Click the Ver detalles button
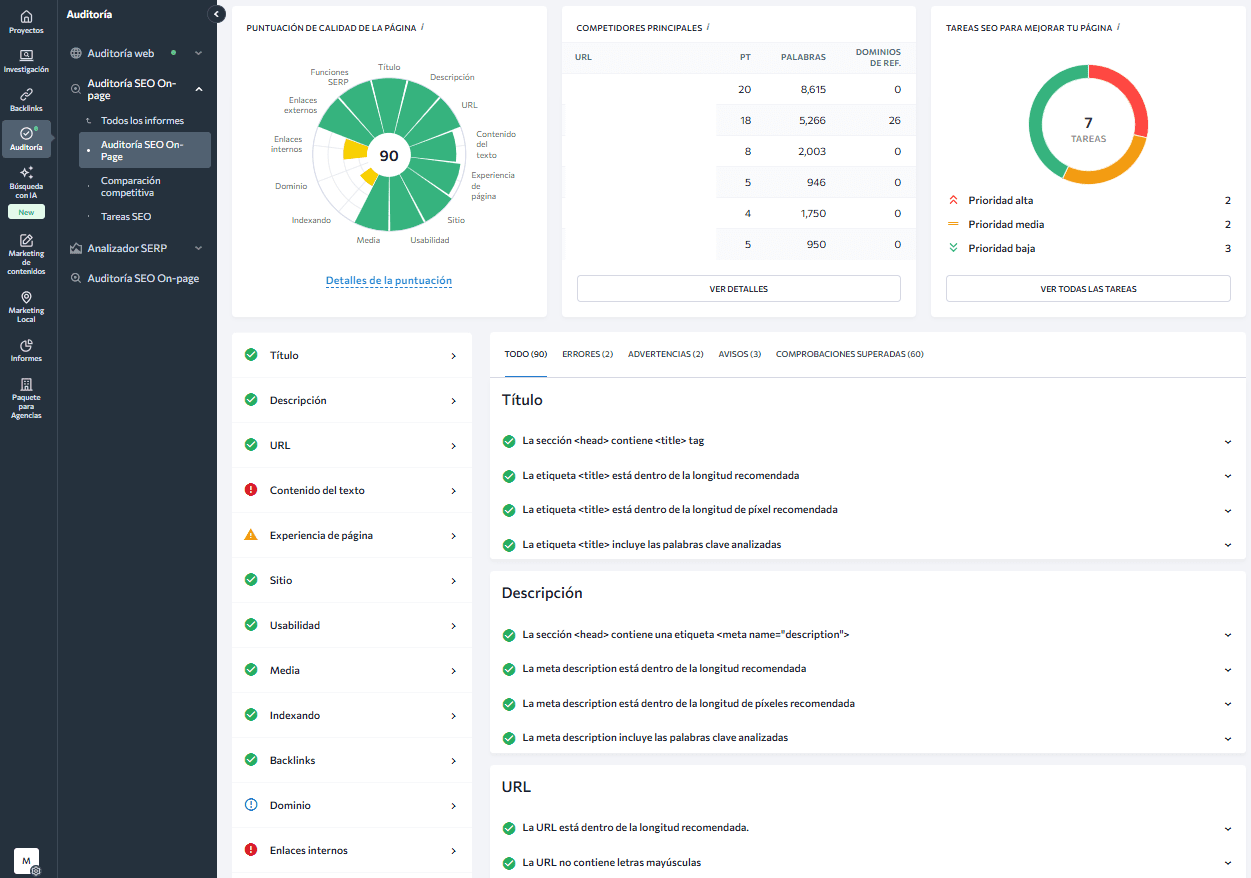The width and height of the screenshot is (1251, 878). [738, 289]
